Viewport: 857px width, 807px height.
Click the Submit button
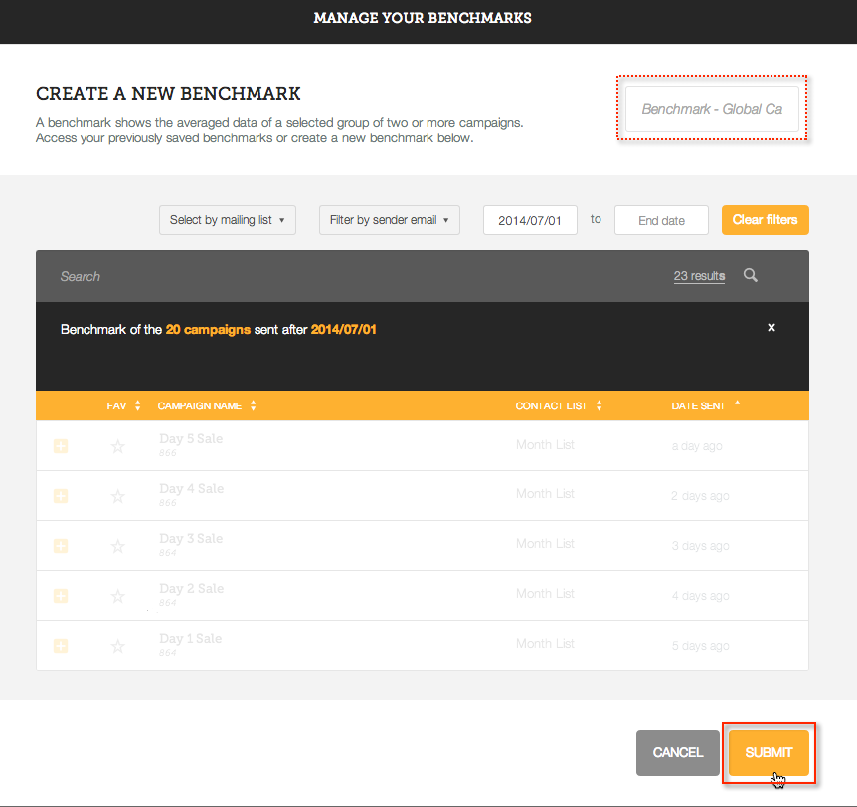[x=769, y=752]
